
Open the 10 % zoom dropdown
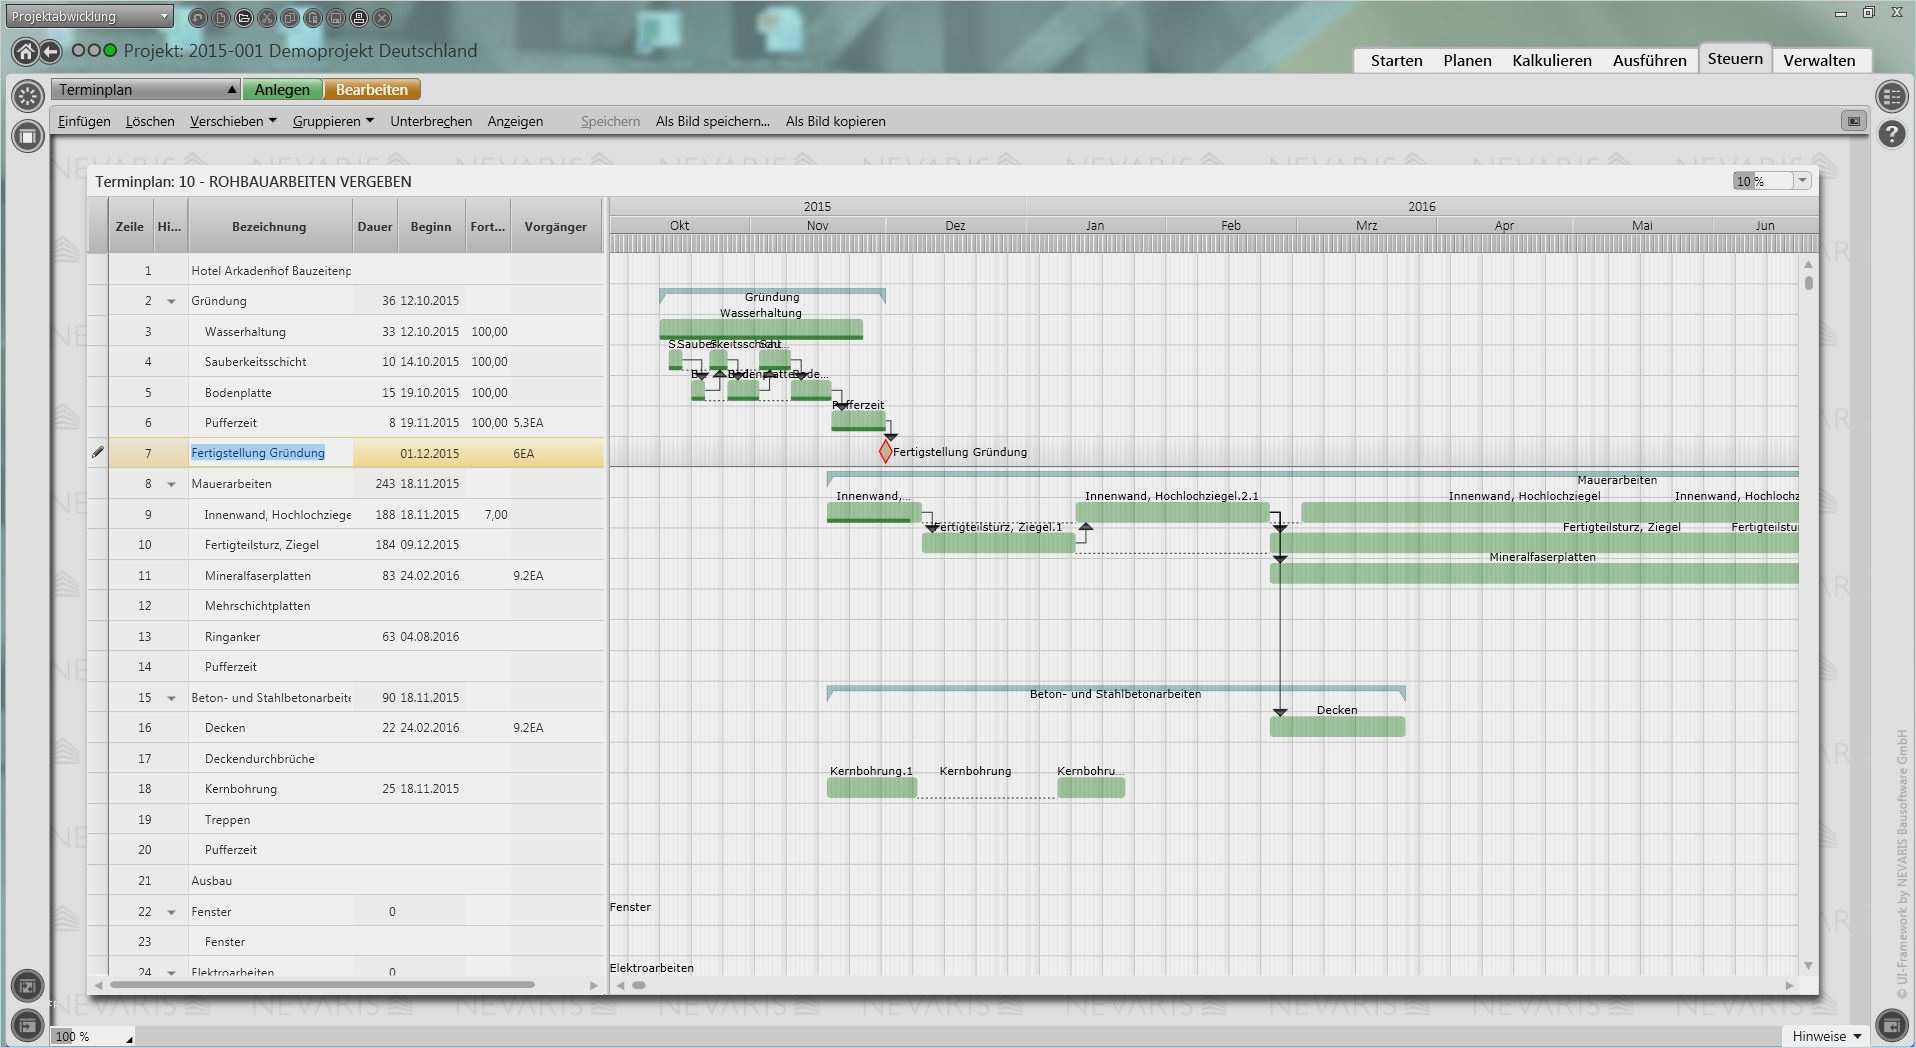pos(1802,181)
